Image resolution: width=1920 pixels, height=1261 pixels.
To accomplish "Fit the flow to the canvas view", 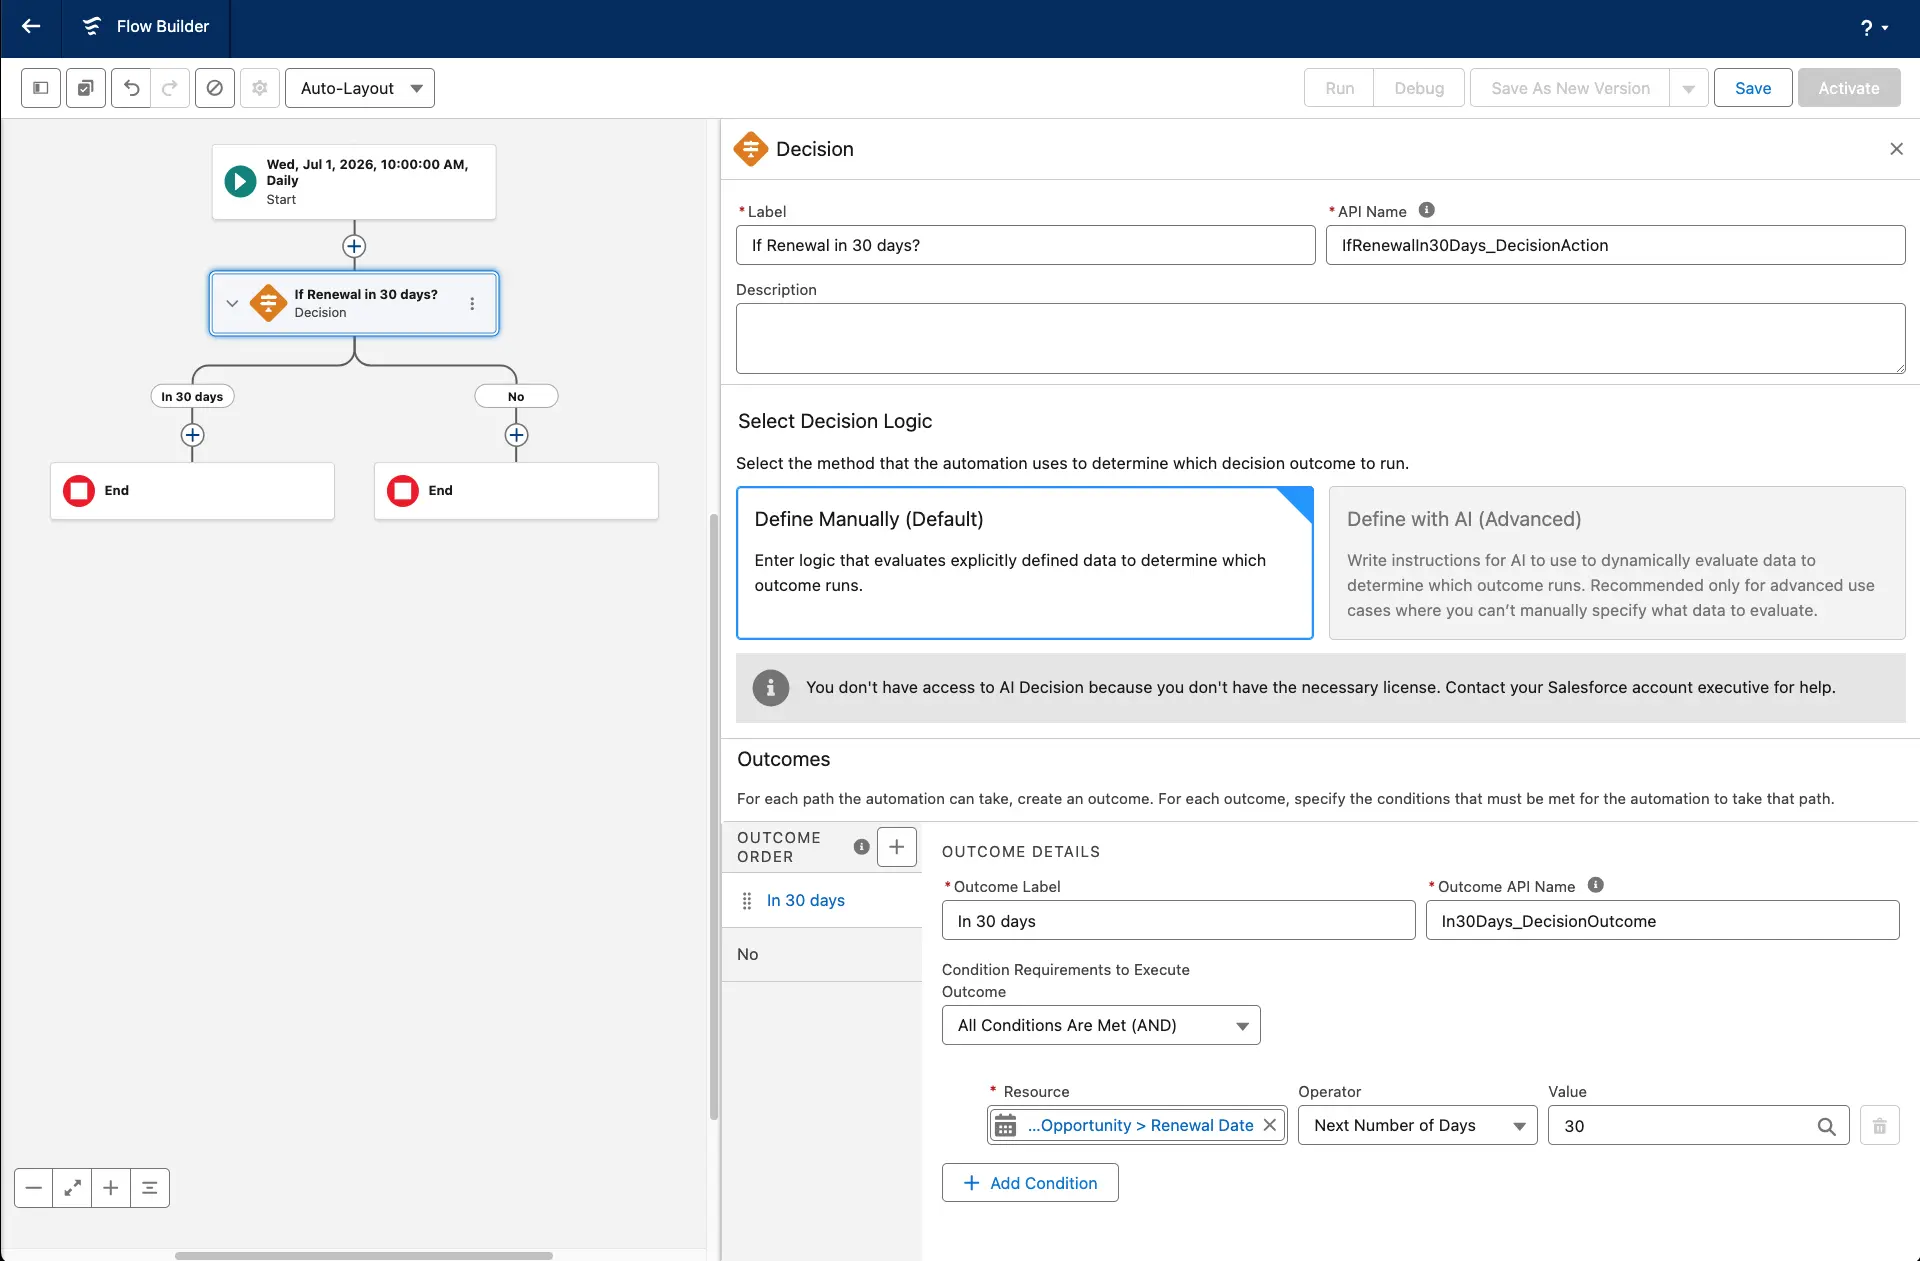I will tap(72, 1188).
